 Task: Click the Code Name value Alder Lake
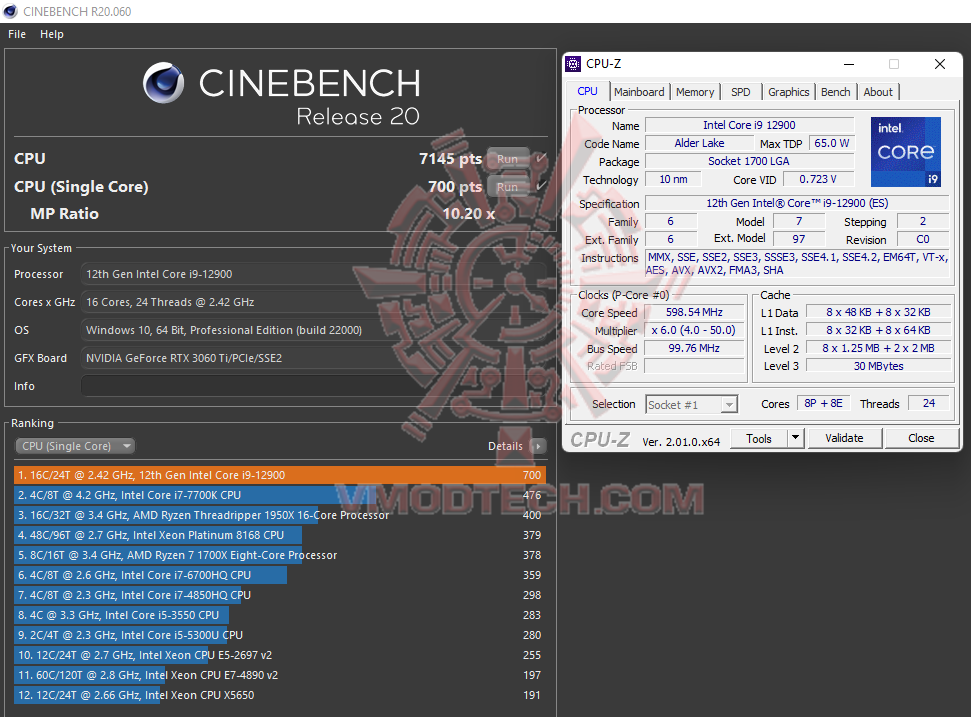point(699,143)
